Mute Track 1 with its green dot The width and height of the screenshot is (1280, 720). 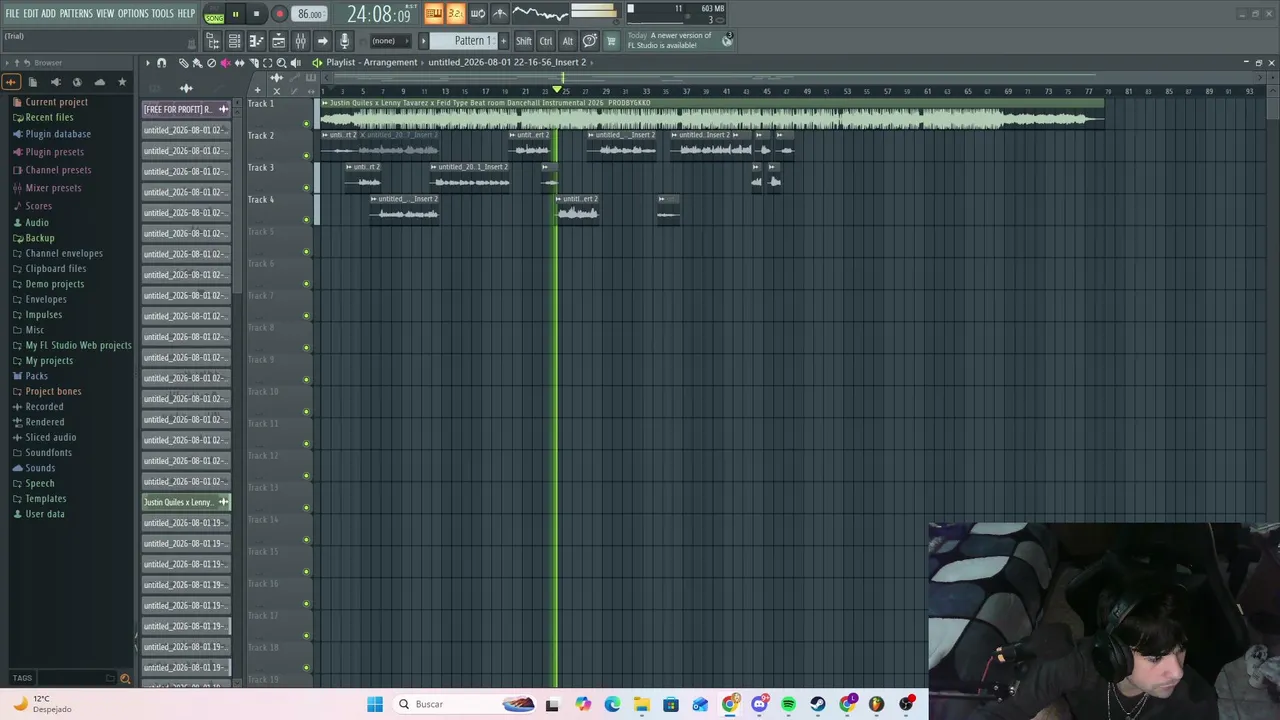click(307, 124)
